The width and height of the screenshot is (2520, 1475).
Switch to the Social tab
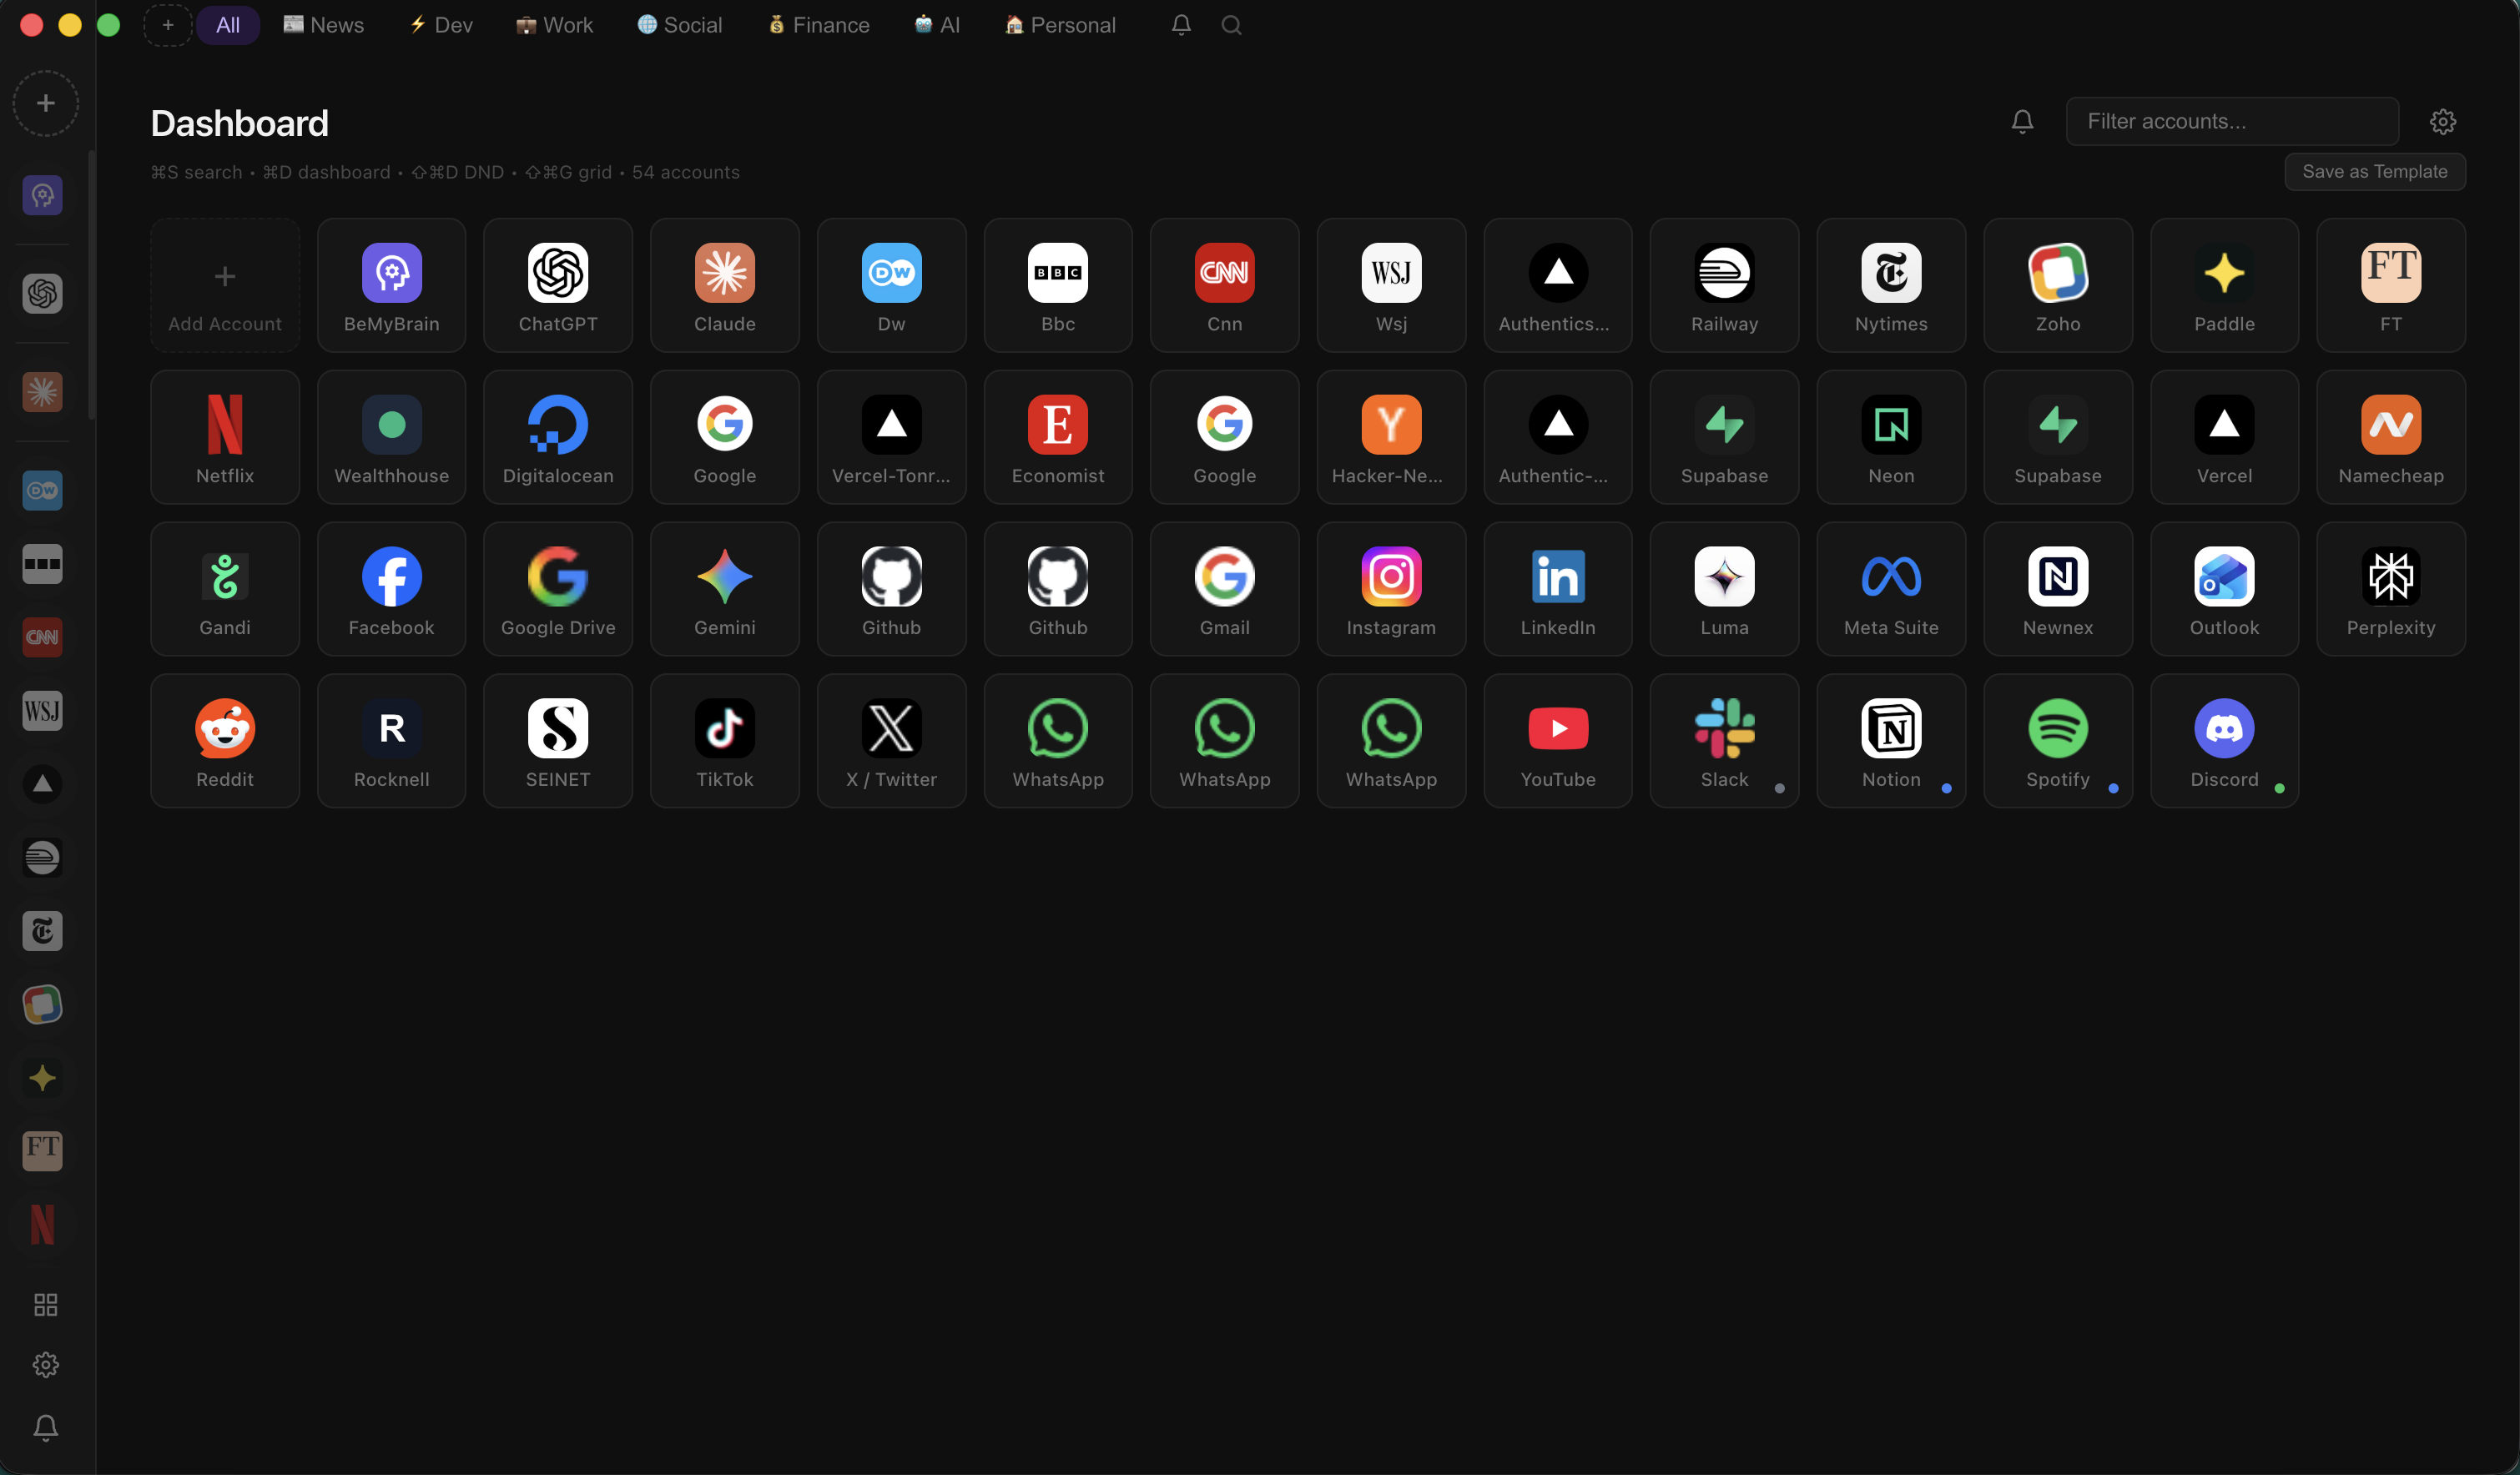coord(680,25)
